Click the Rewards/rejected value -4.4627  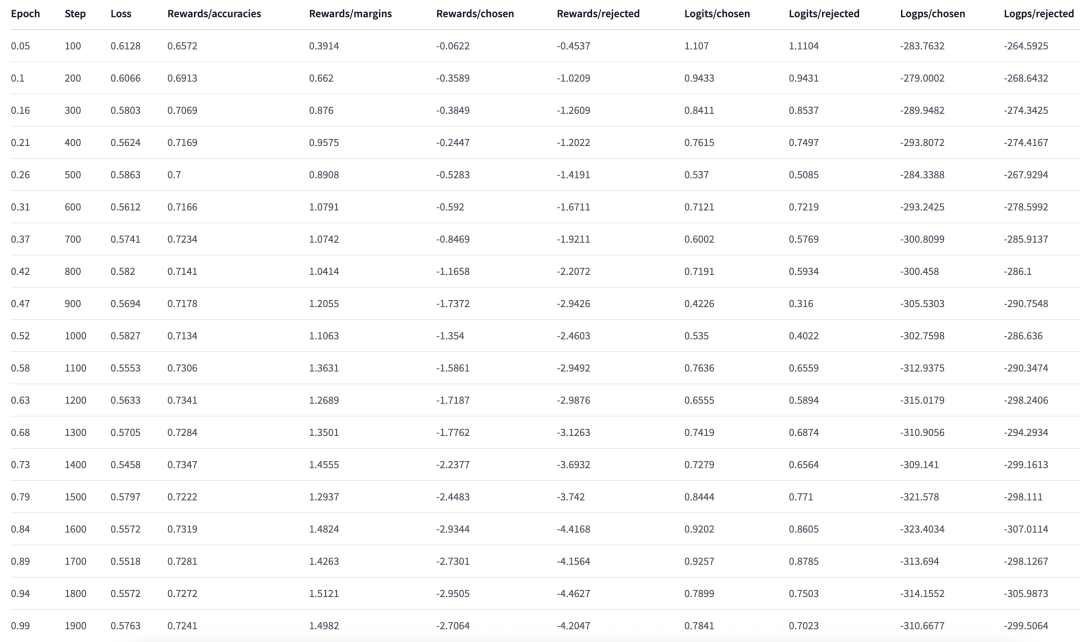[576, 594]
